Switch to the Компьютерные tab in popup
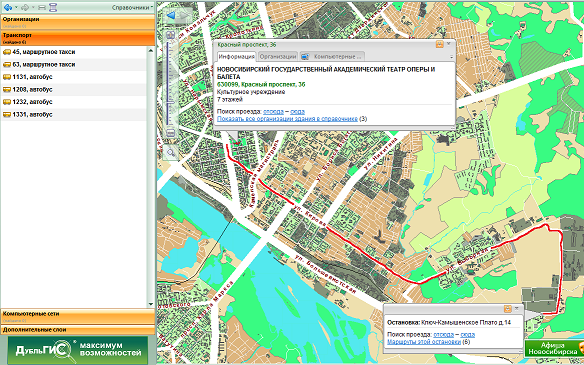The image size is (584, 365). pyautogui.click(x=332, y=57)
